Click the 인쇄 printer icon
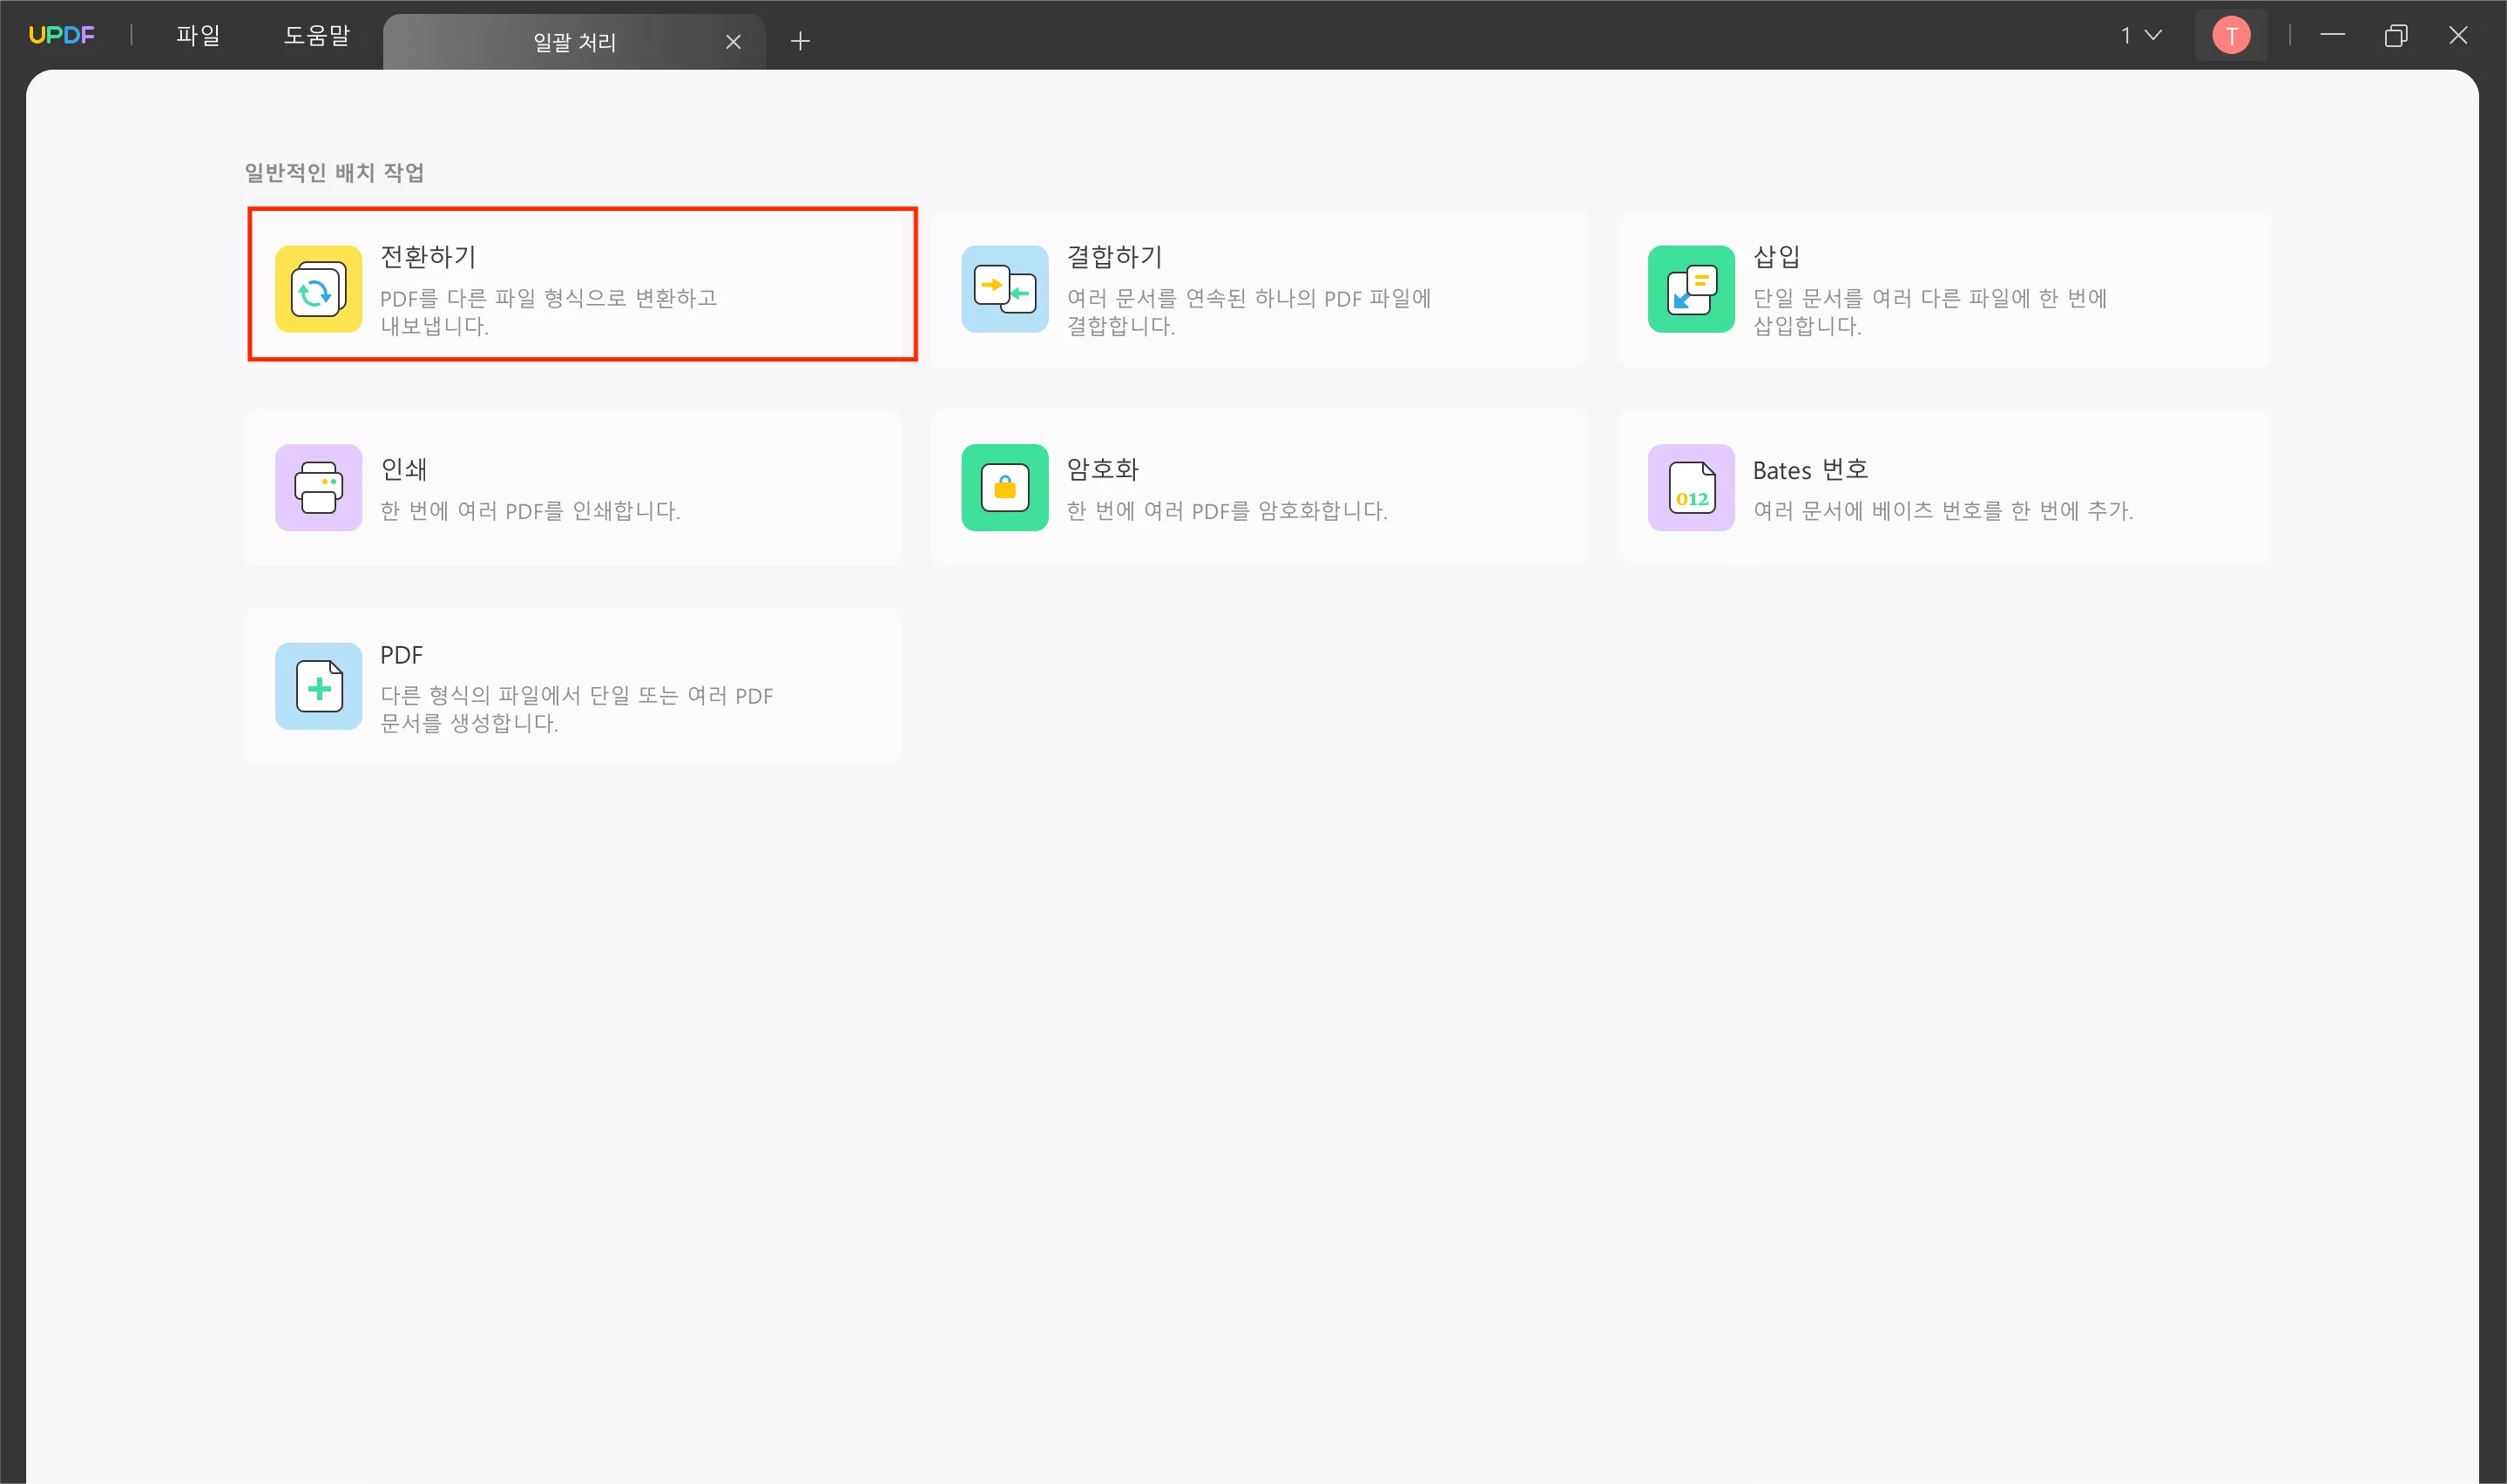The height and width of the screenshot is (1484, 2507). (x=318, y=488)
